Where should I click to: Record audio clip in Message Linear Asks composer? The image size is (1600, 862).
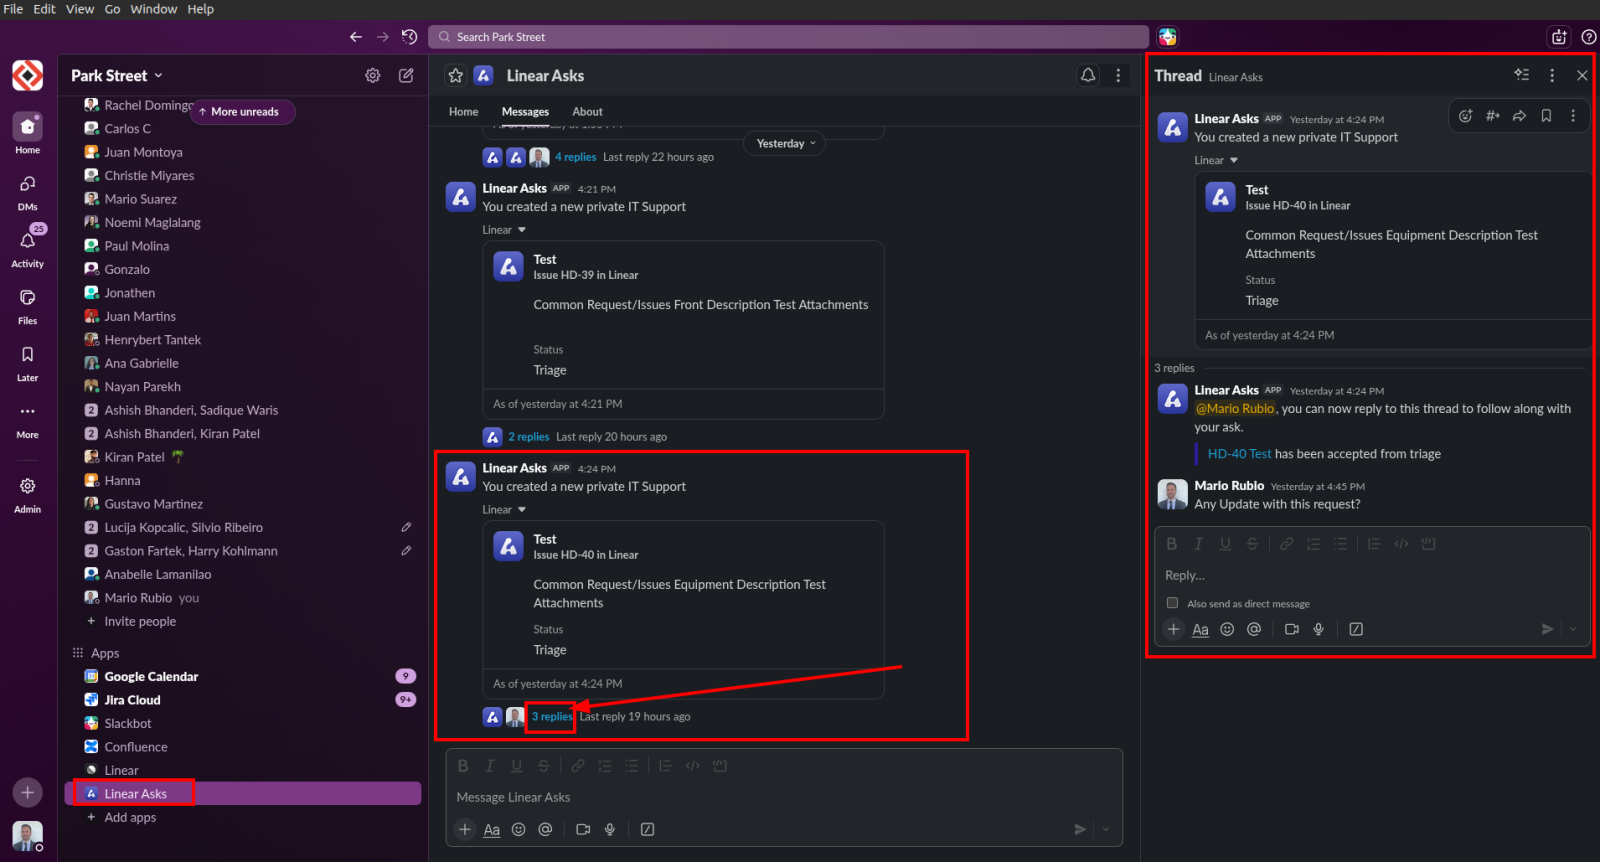tap(610, 829)
